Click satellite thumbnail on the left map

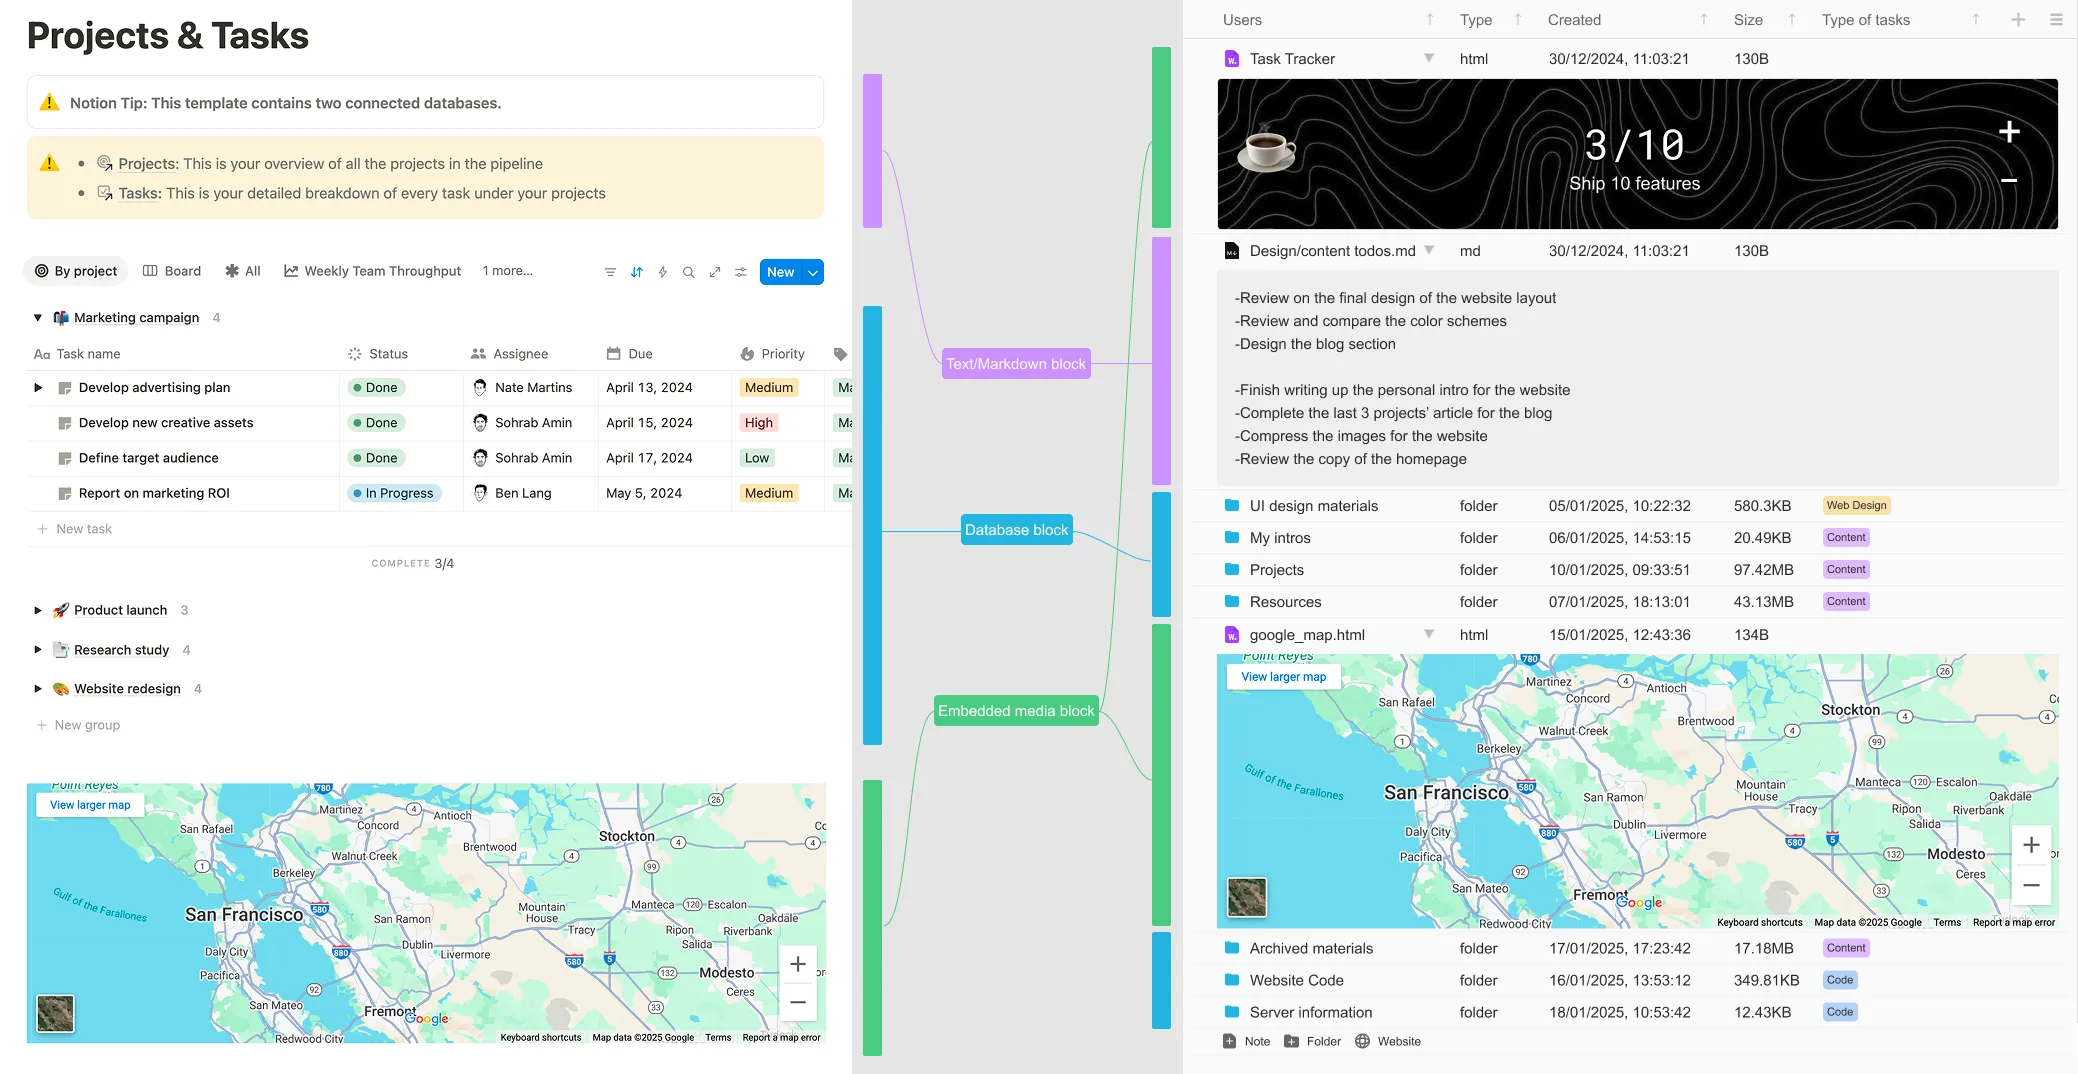point(56,1013)
